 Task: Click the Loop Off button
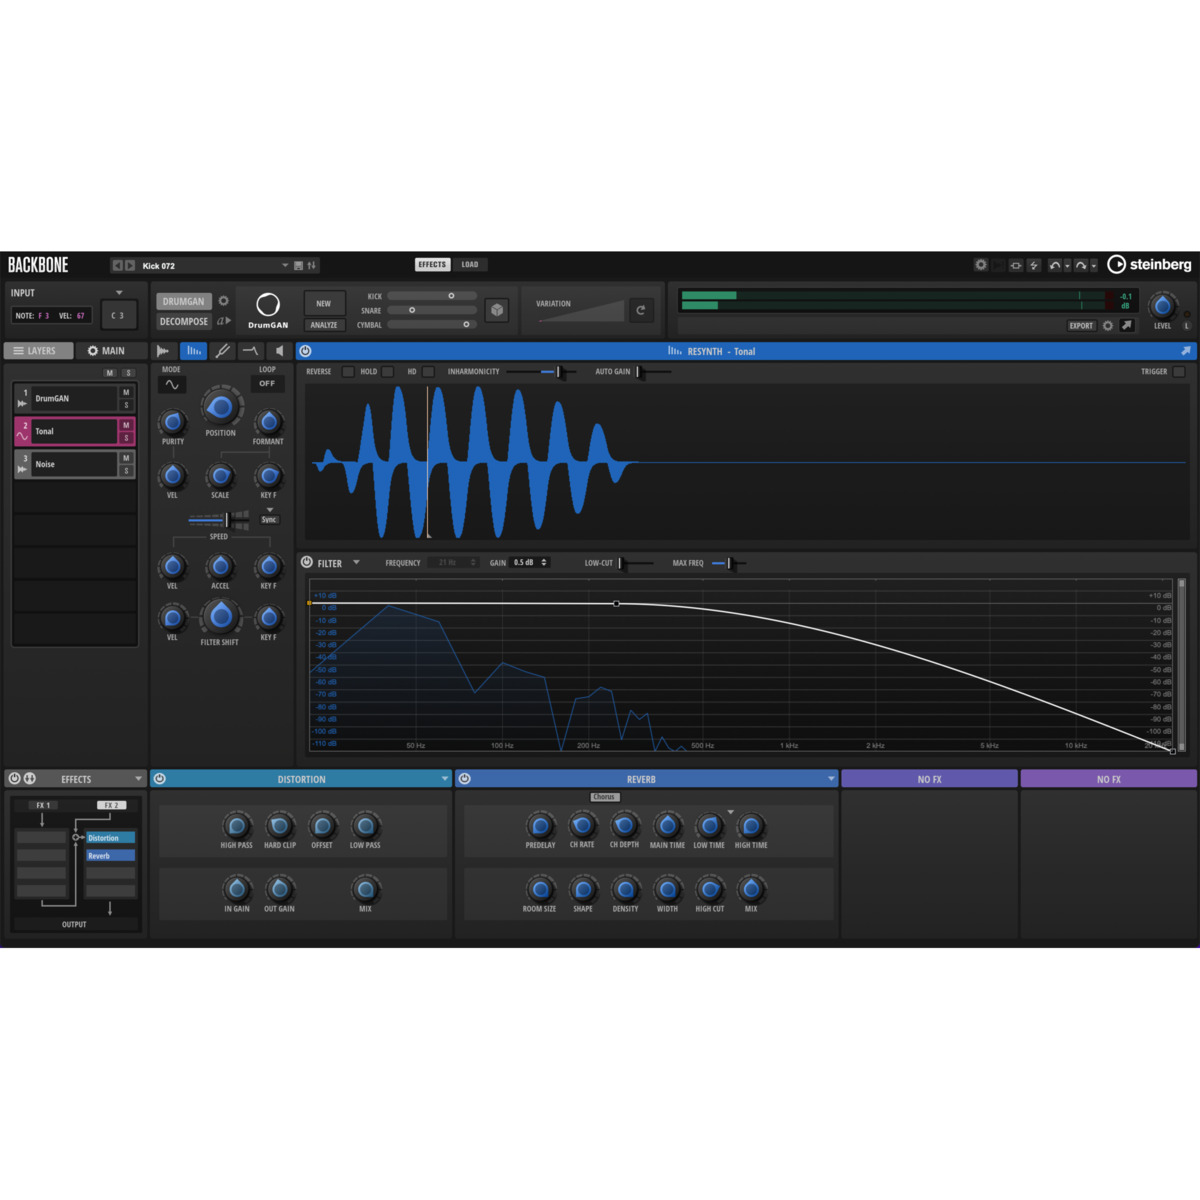point(267,384)
